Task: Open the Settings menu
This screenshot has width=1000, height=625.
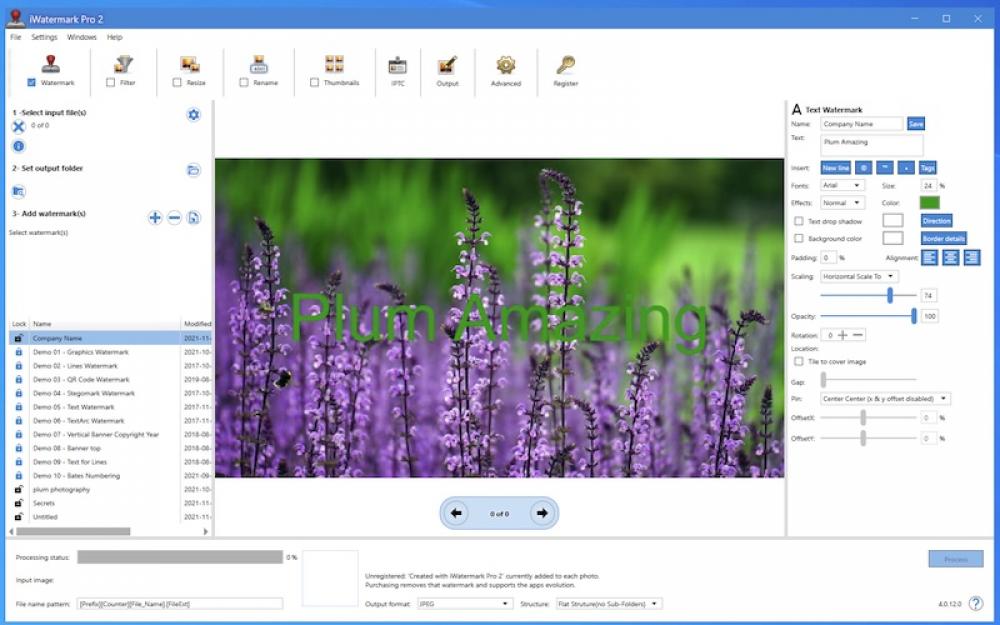Action: tap(43, 37)
